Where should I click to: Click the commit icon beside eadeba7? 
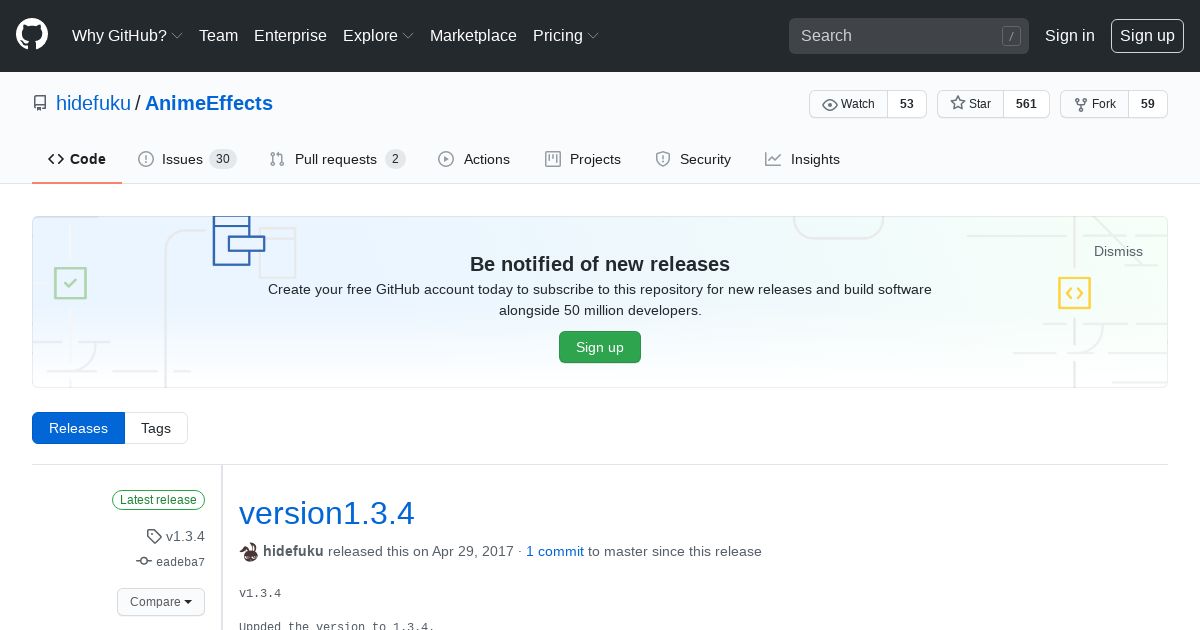(144, 562)
